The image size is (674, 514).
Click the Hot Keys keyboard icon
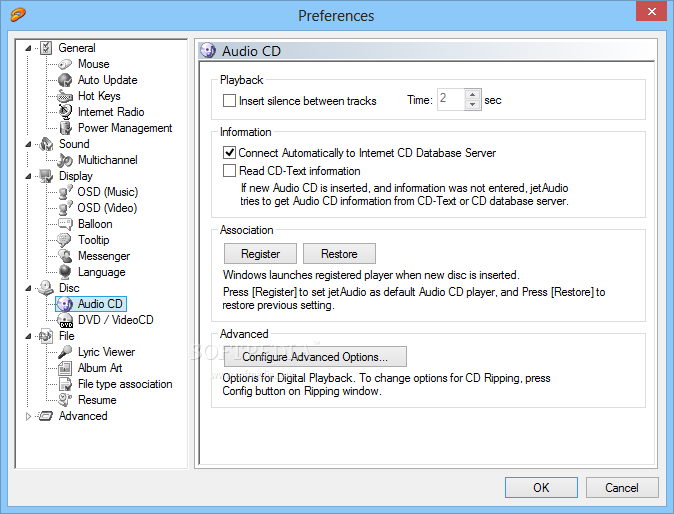coord(65,96)
